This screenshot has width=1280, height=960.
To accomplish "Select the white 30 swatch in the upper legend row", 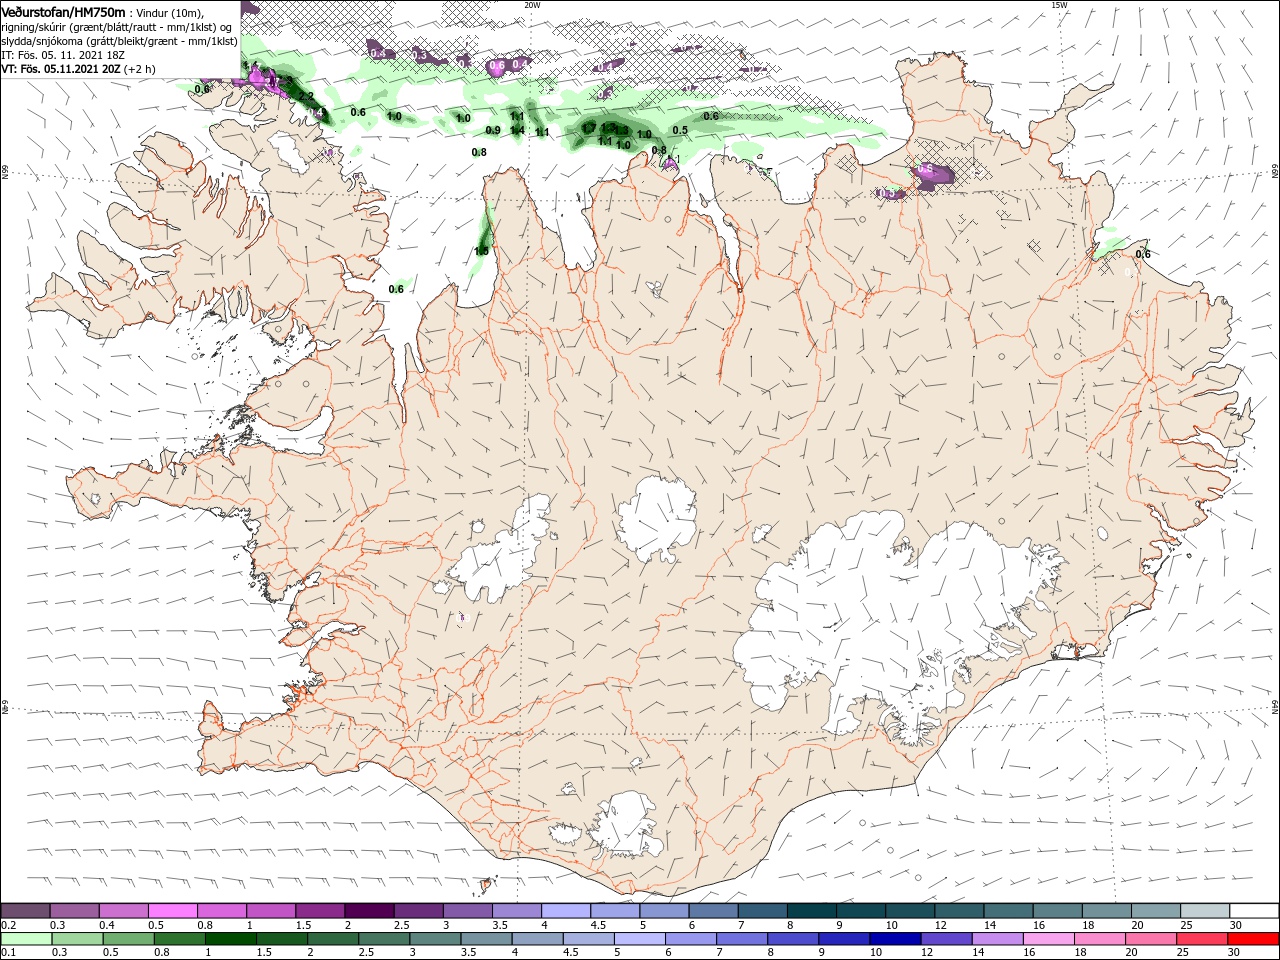I will click(1254, 911).
